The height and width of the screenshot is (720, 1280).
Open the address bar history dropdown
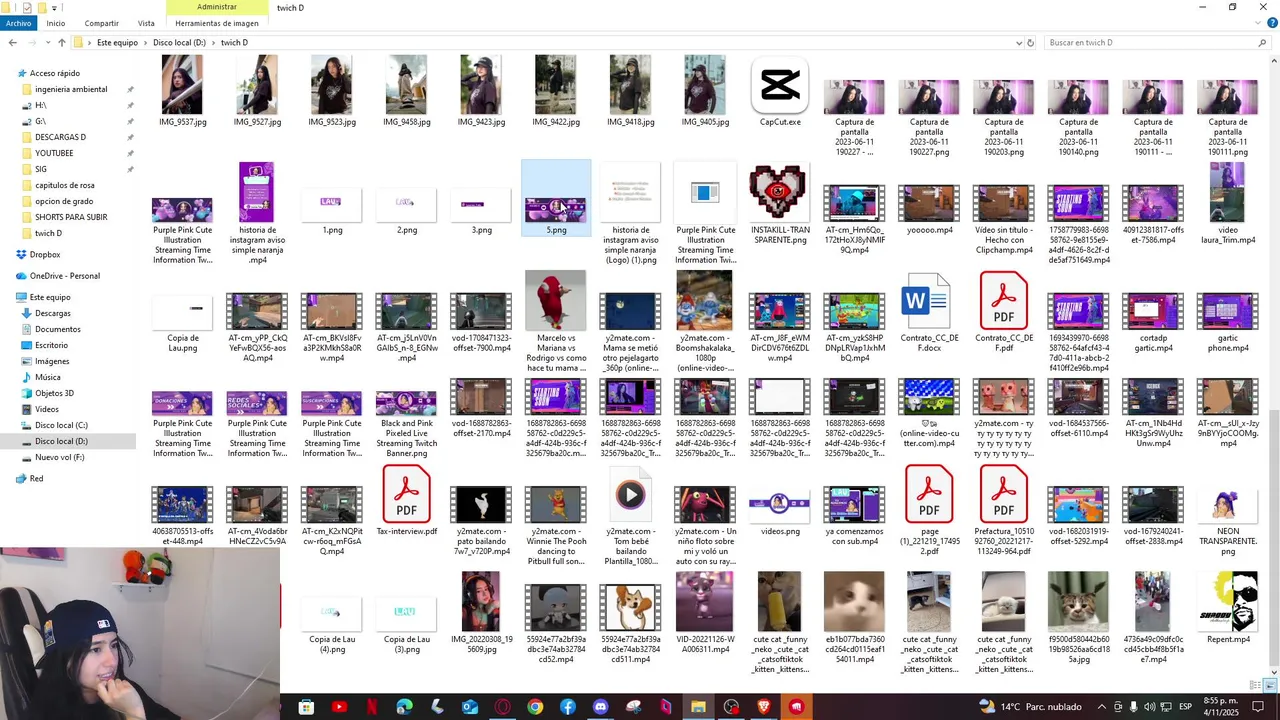coord(1018,43)
